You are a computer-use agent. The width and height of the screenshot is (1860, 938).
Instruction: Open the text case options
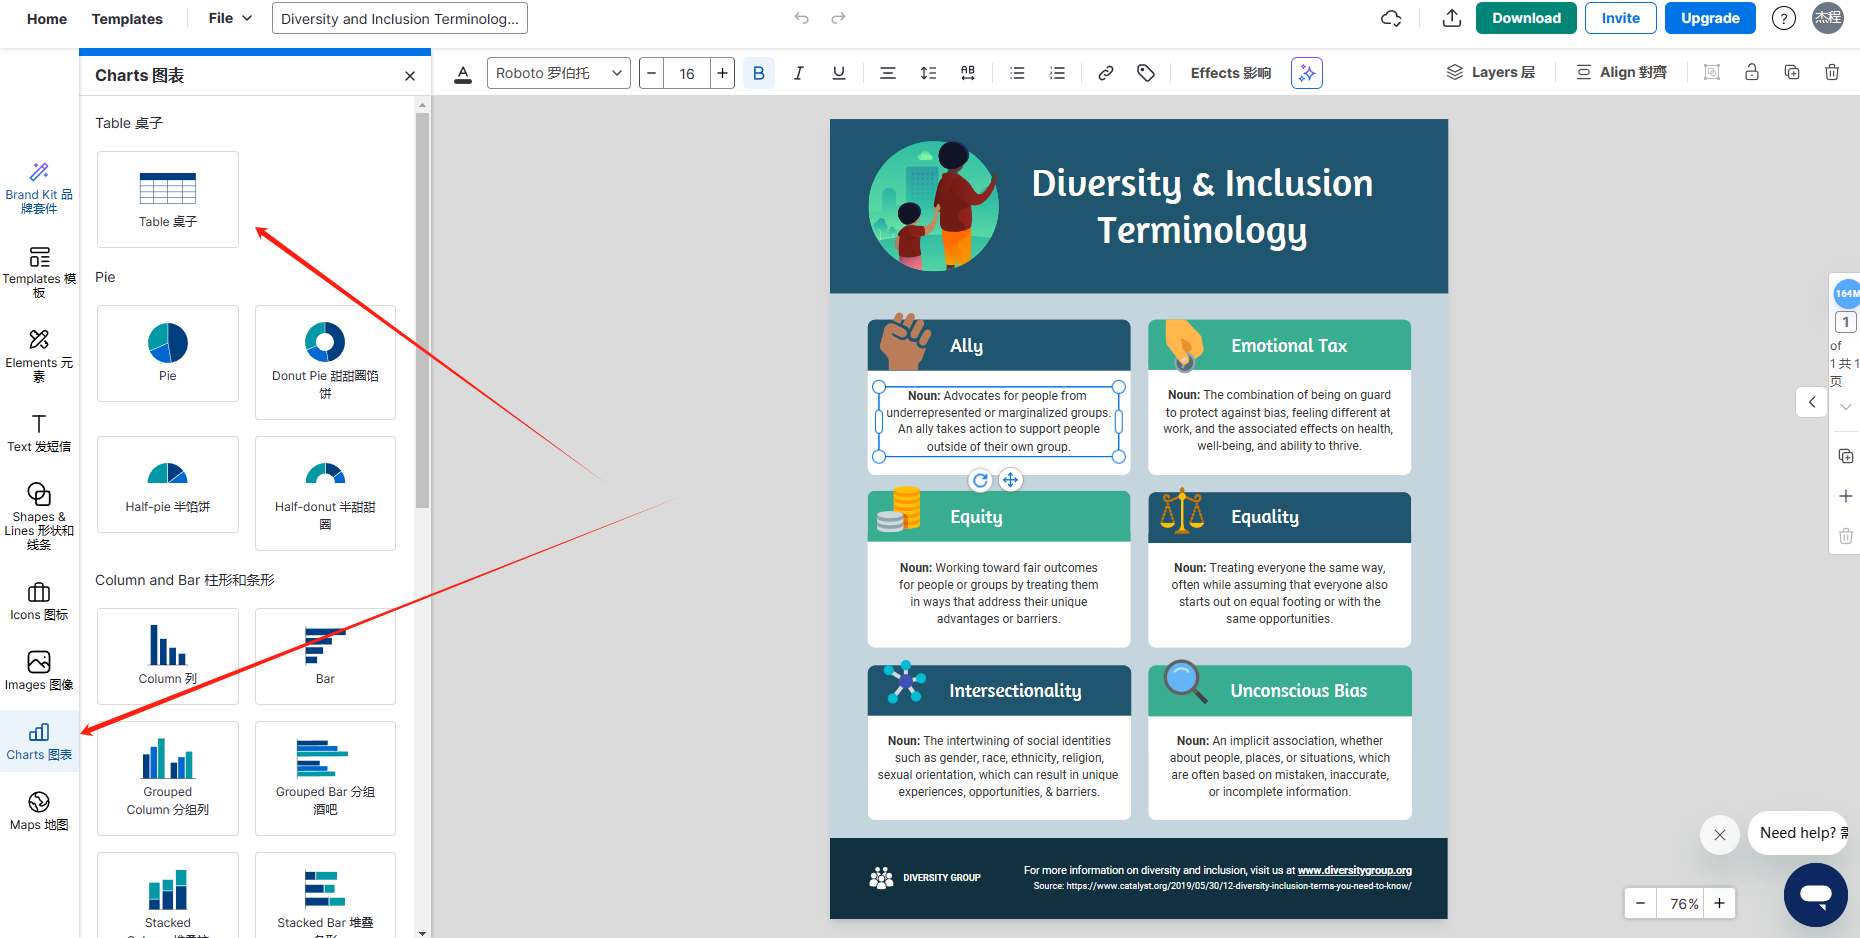[x=968, y=73]
